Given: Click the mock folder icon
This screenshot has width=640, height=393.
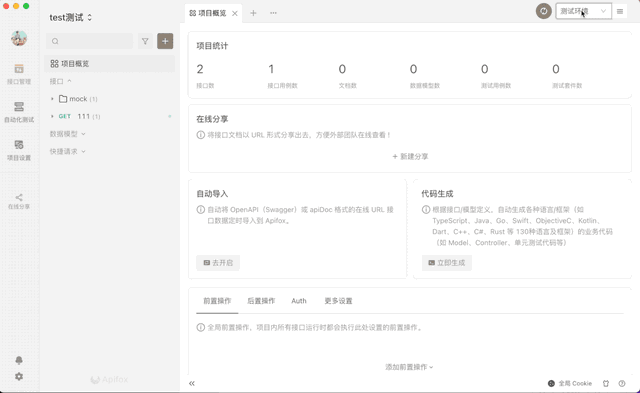Looking at the screenshot, I should point(63,99).
